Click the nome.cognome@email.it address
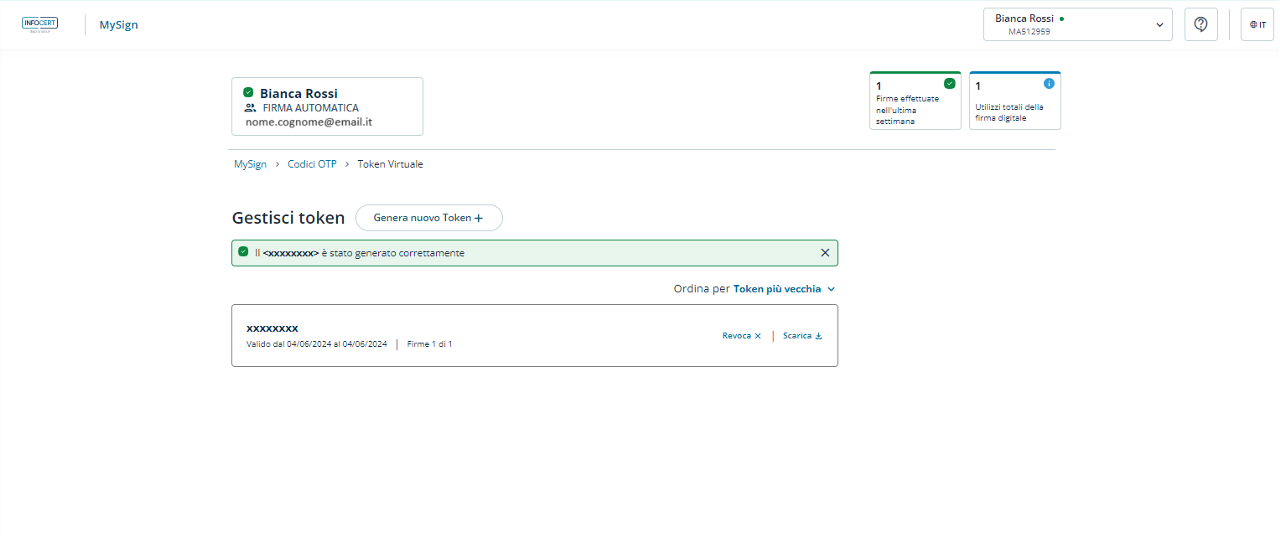The width and height of the screenshot is (1280, 536). tap(309, 122)
